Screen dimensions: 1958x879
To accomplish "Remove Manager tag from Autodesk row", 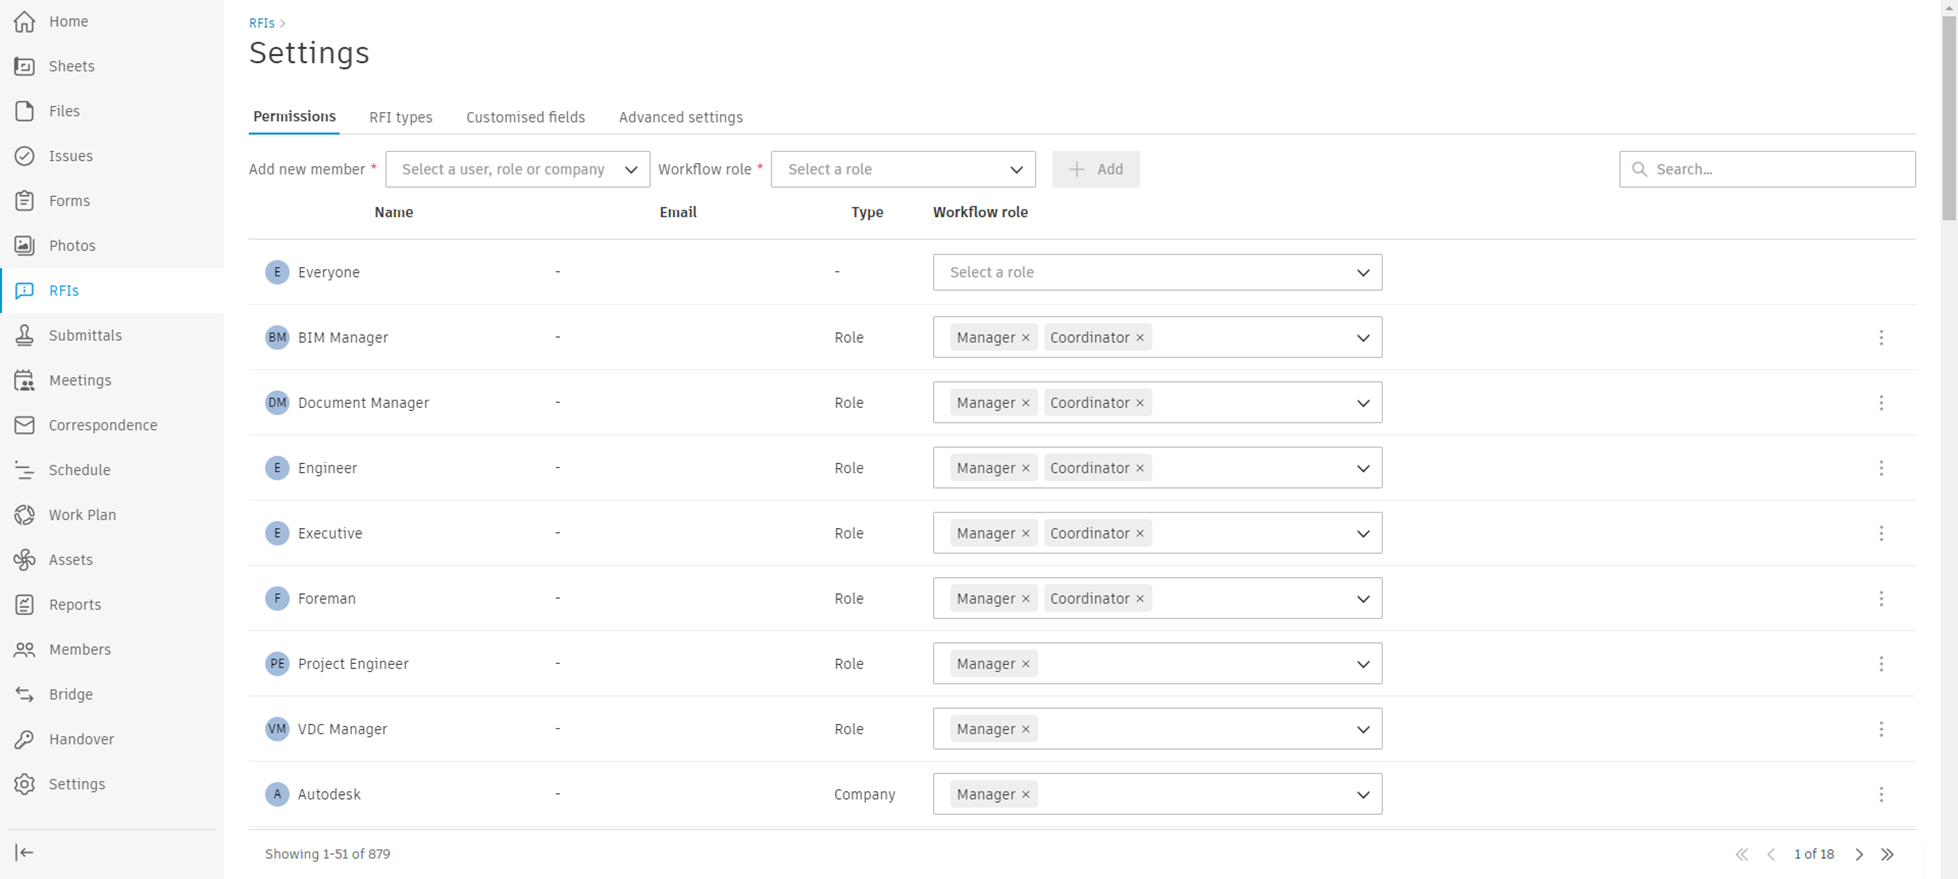I will [1026, 795].
